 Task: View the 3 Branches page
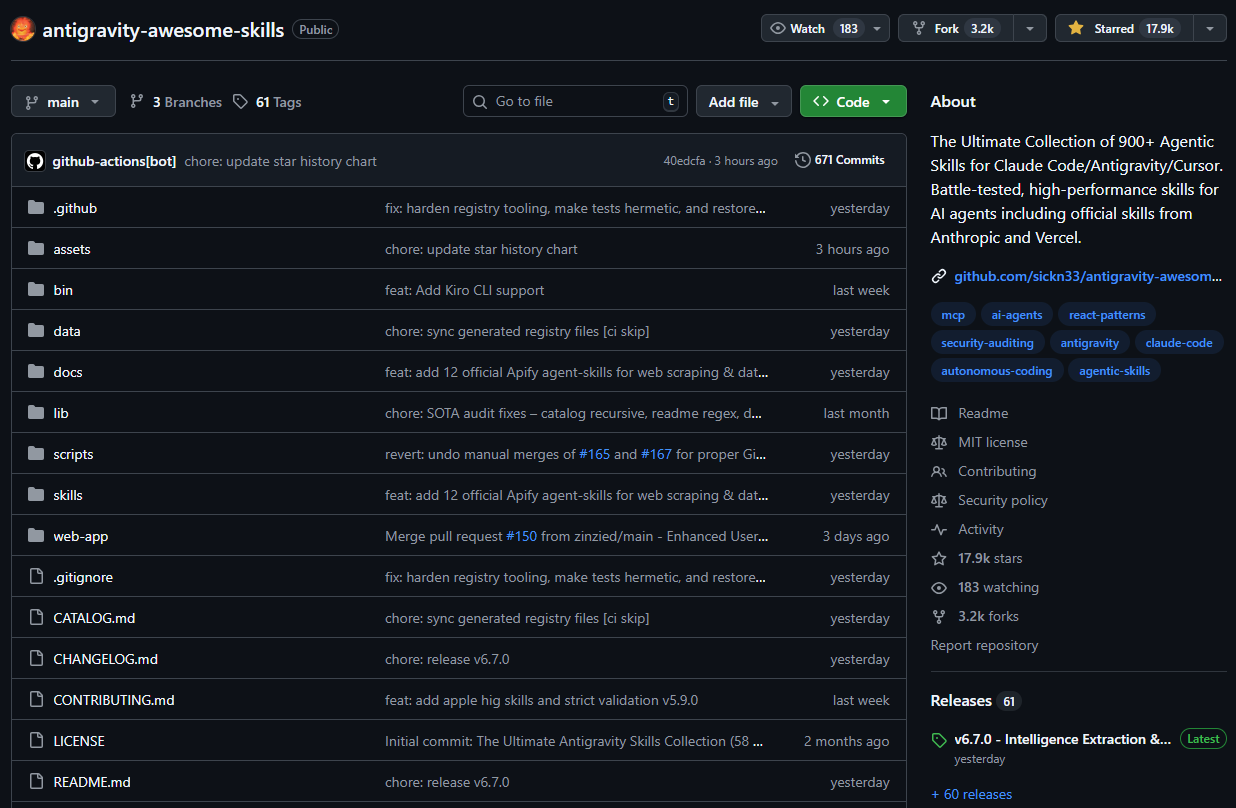click(176, 102)
